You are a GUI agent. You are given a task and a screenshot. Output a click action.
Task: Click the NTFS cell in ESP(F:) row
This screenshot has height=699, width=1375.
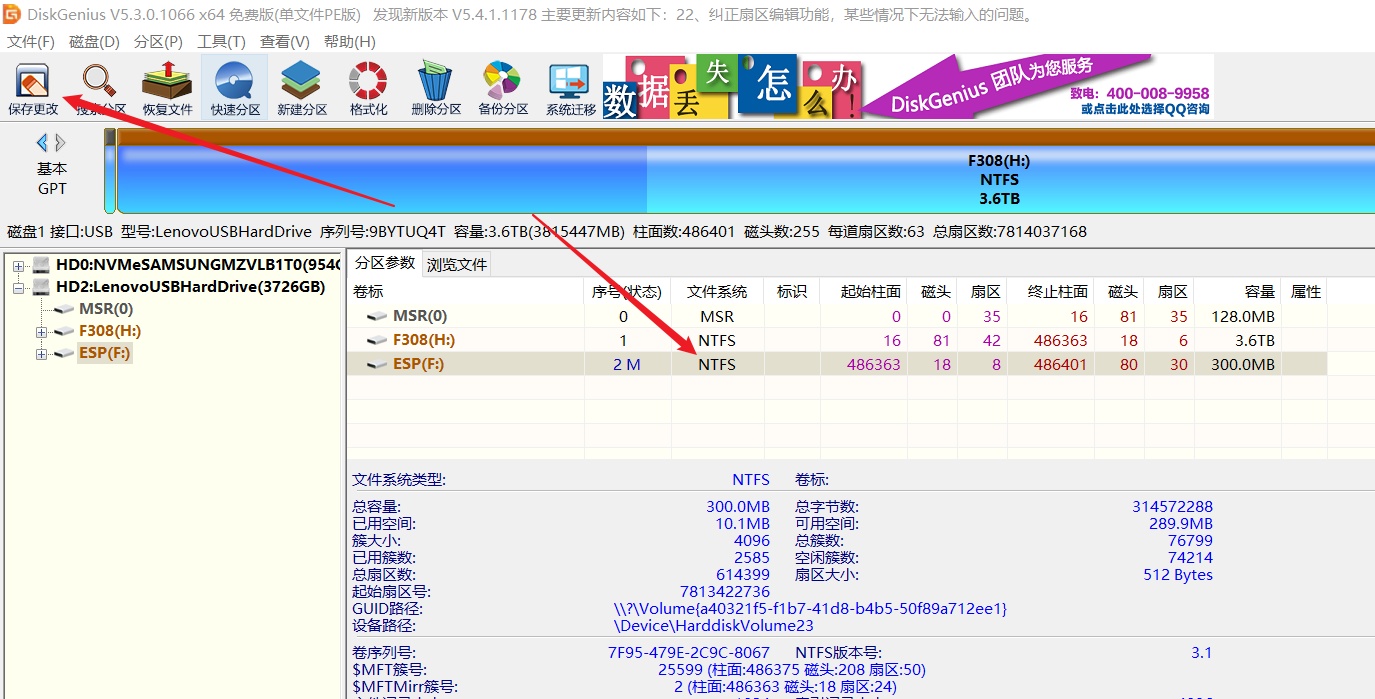pos(717,365)
